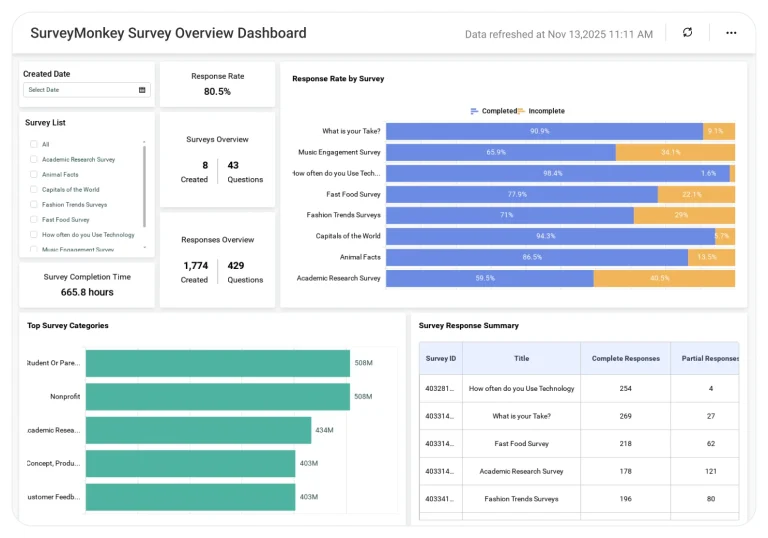The height and width of the screenshot is (538, 768).
Task: Click the Response Rate by Survey title
Action: pos(338,78)
